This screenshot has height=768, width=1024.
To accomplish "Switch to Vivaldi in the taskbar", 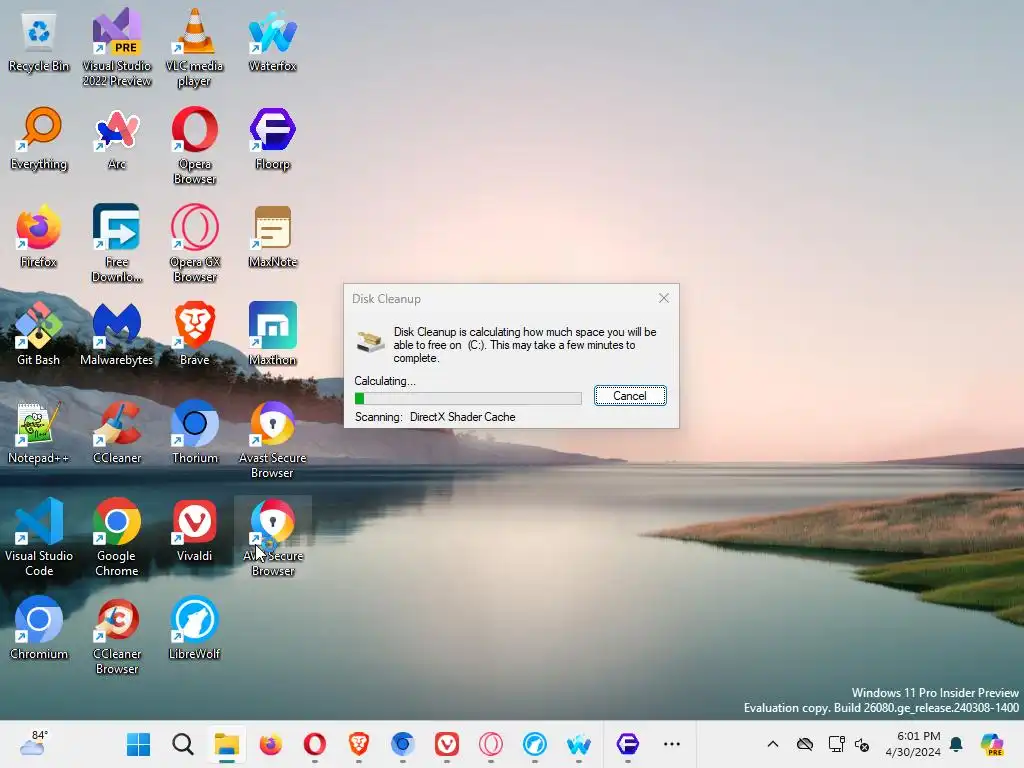I will [x=447, y=744].
